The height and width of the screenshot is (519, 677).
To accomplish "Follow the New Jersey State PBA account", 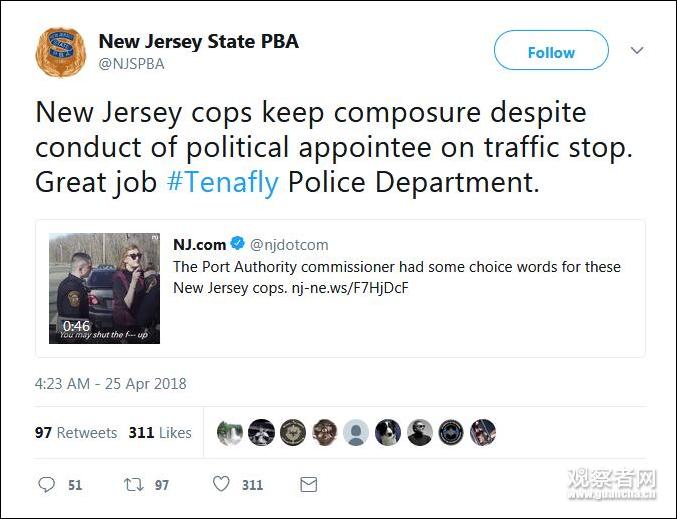I will (x=551, y=52).
